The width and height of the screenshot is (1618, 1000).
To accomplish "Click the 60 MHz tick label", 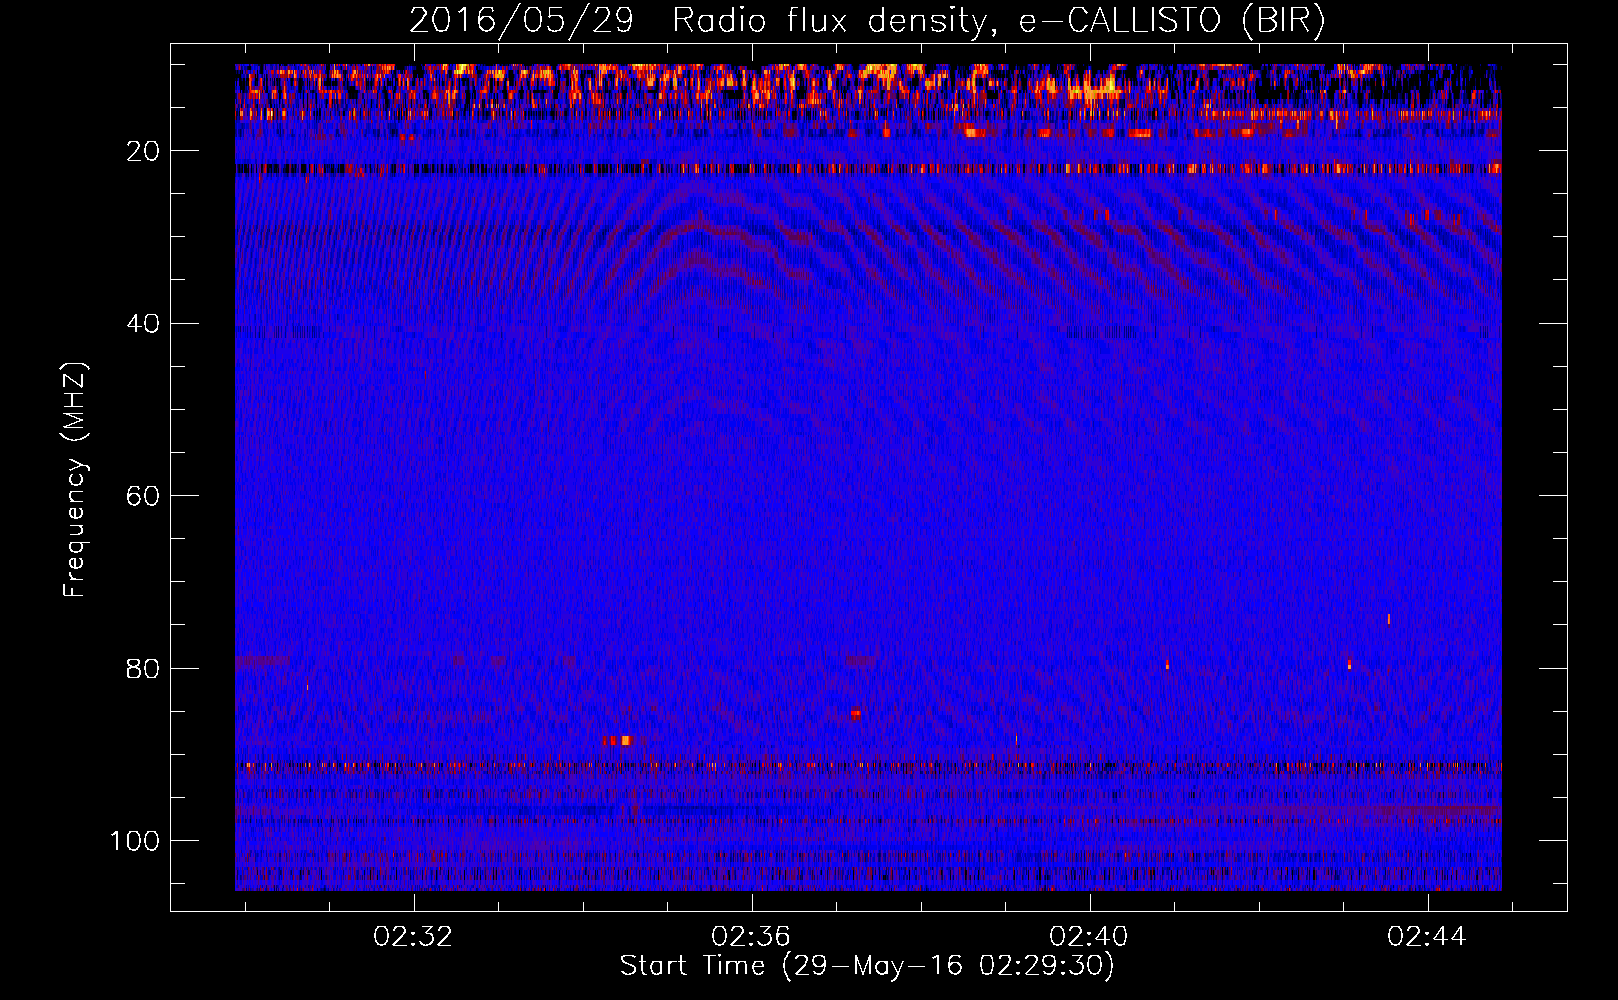I will click(x=143, y=496).
